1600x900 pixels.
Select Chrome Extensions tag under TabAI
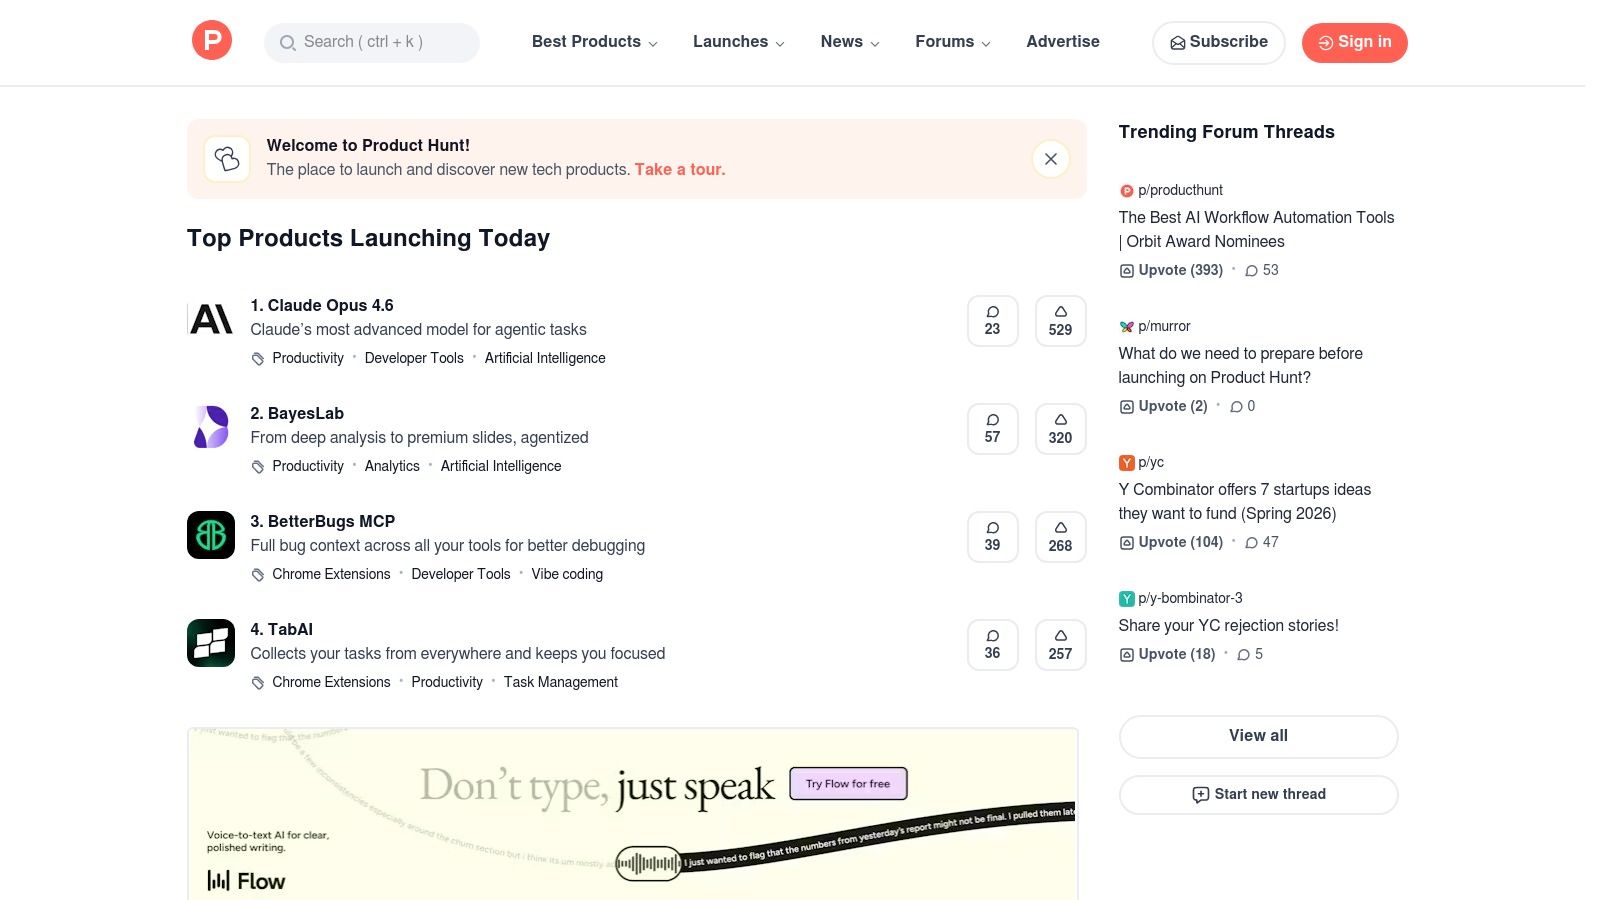point(331,682)
